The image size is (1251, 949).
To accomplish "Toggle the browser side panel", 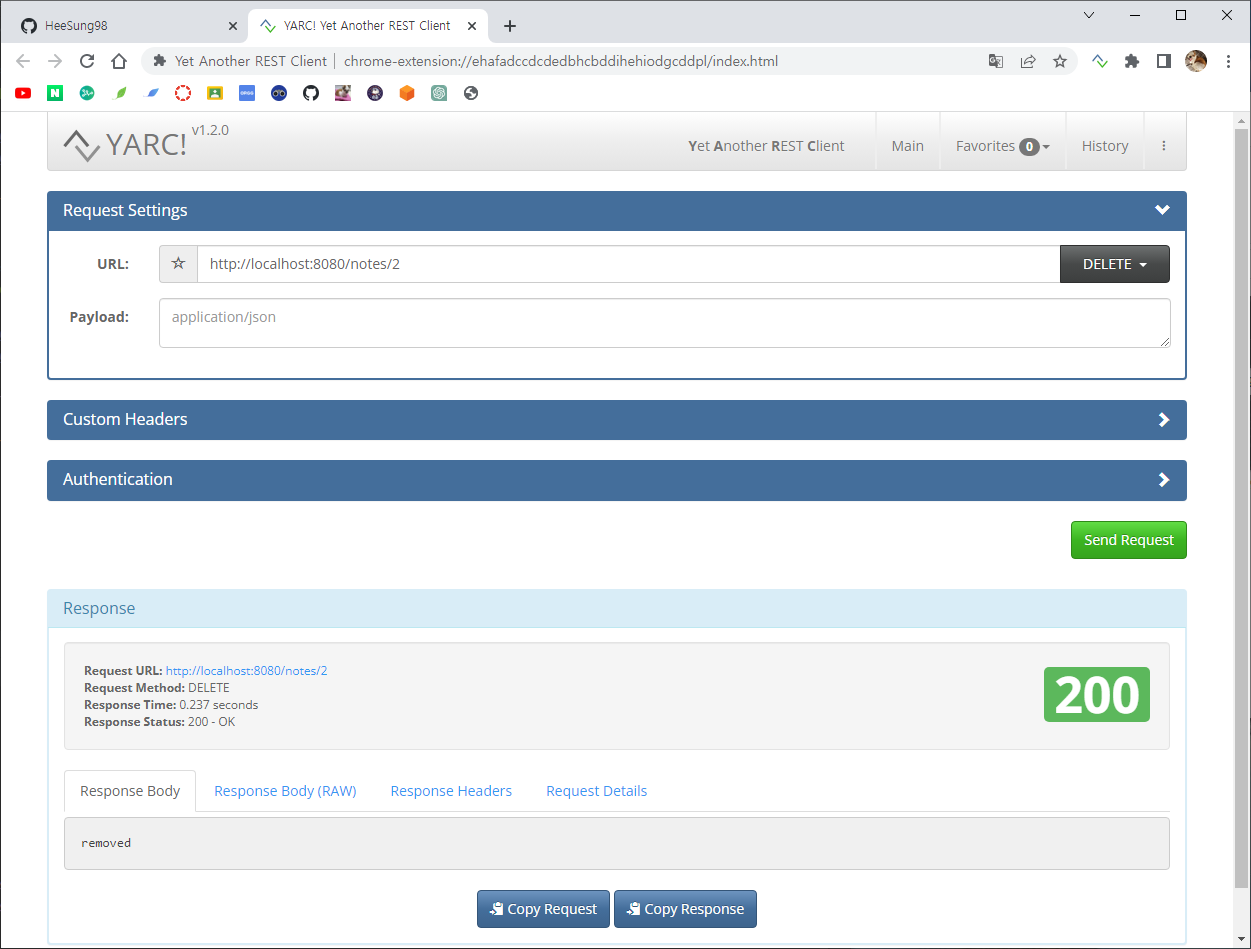I will point(1164,61).
